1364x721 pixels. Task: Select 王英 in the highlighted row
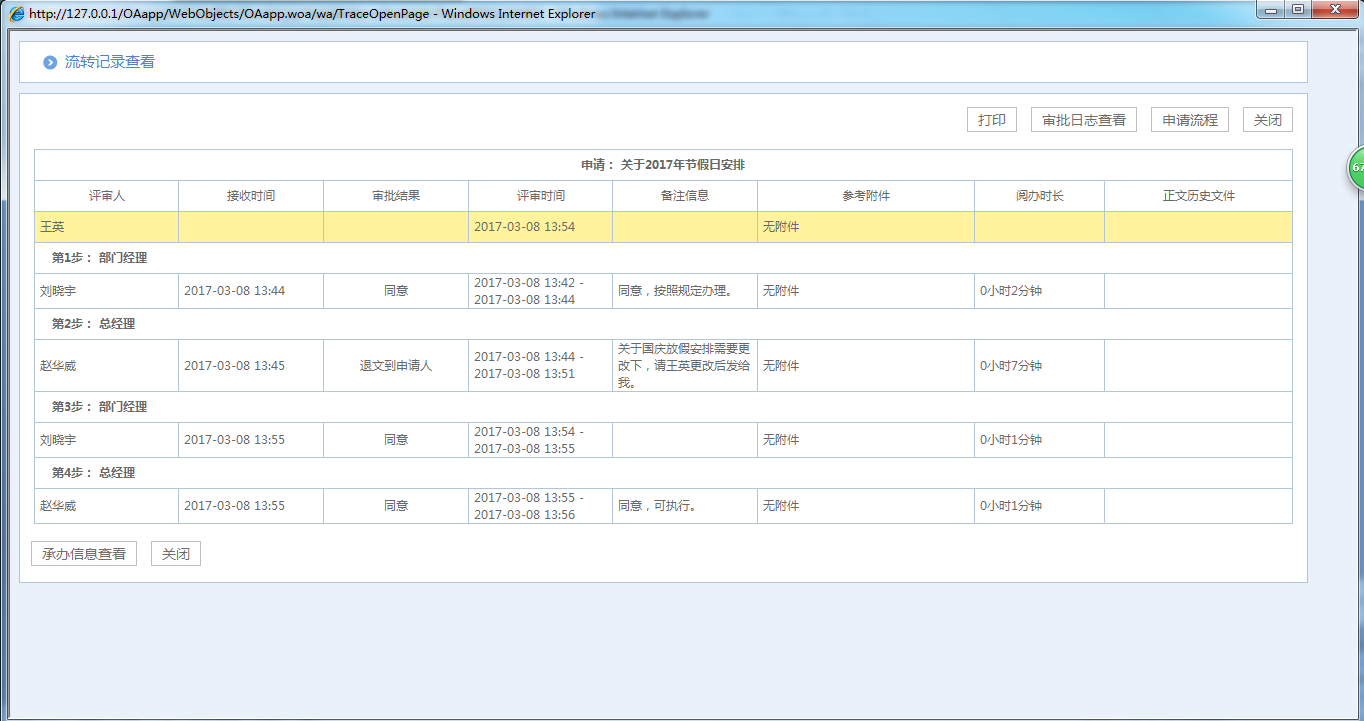[x=52, y=227]
